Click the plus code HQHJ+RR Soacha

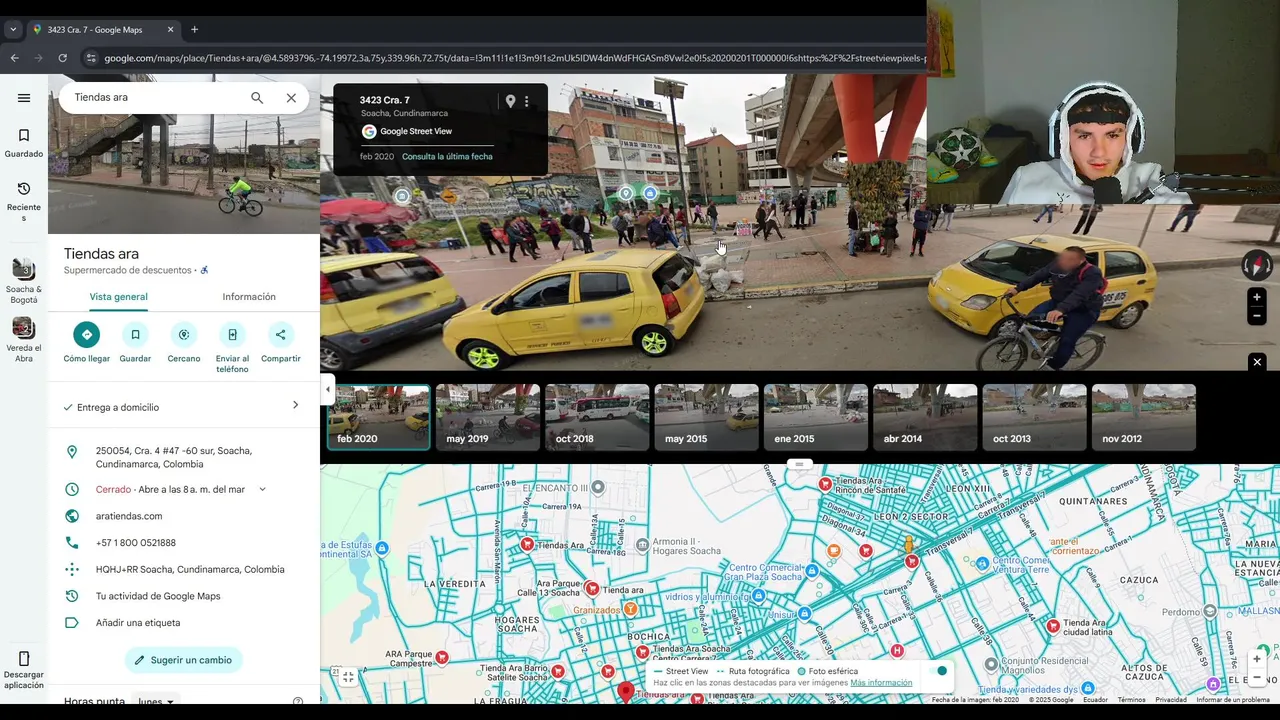[x=190, y=569]
